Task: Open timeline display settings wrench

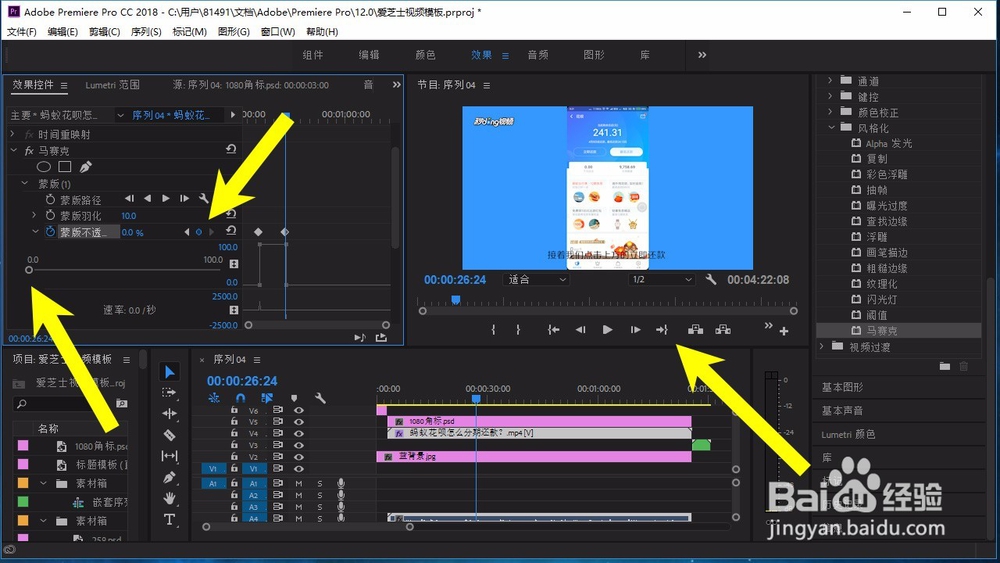Action: 320,398
